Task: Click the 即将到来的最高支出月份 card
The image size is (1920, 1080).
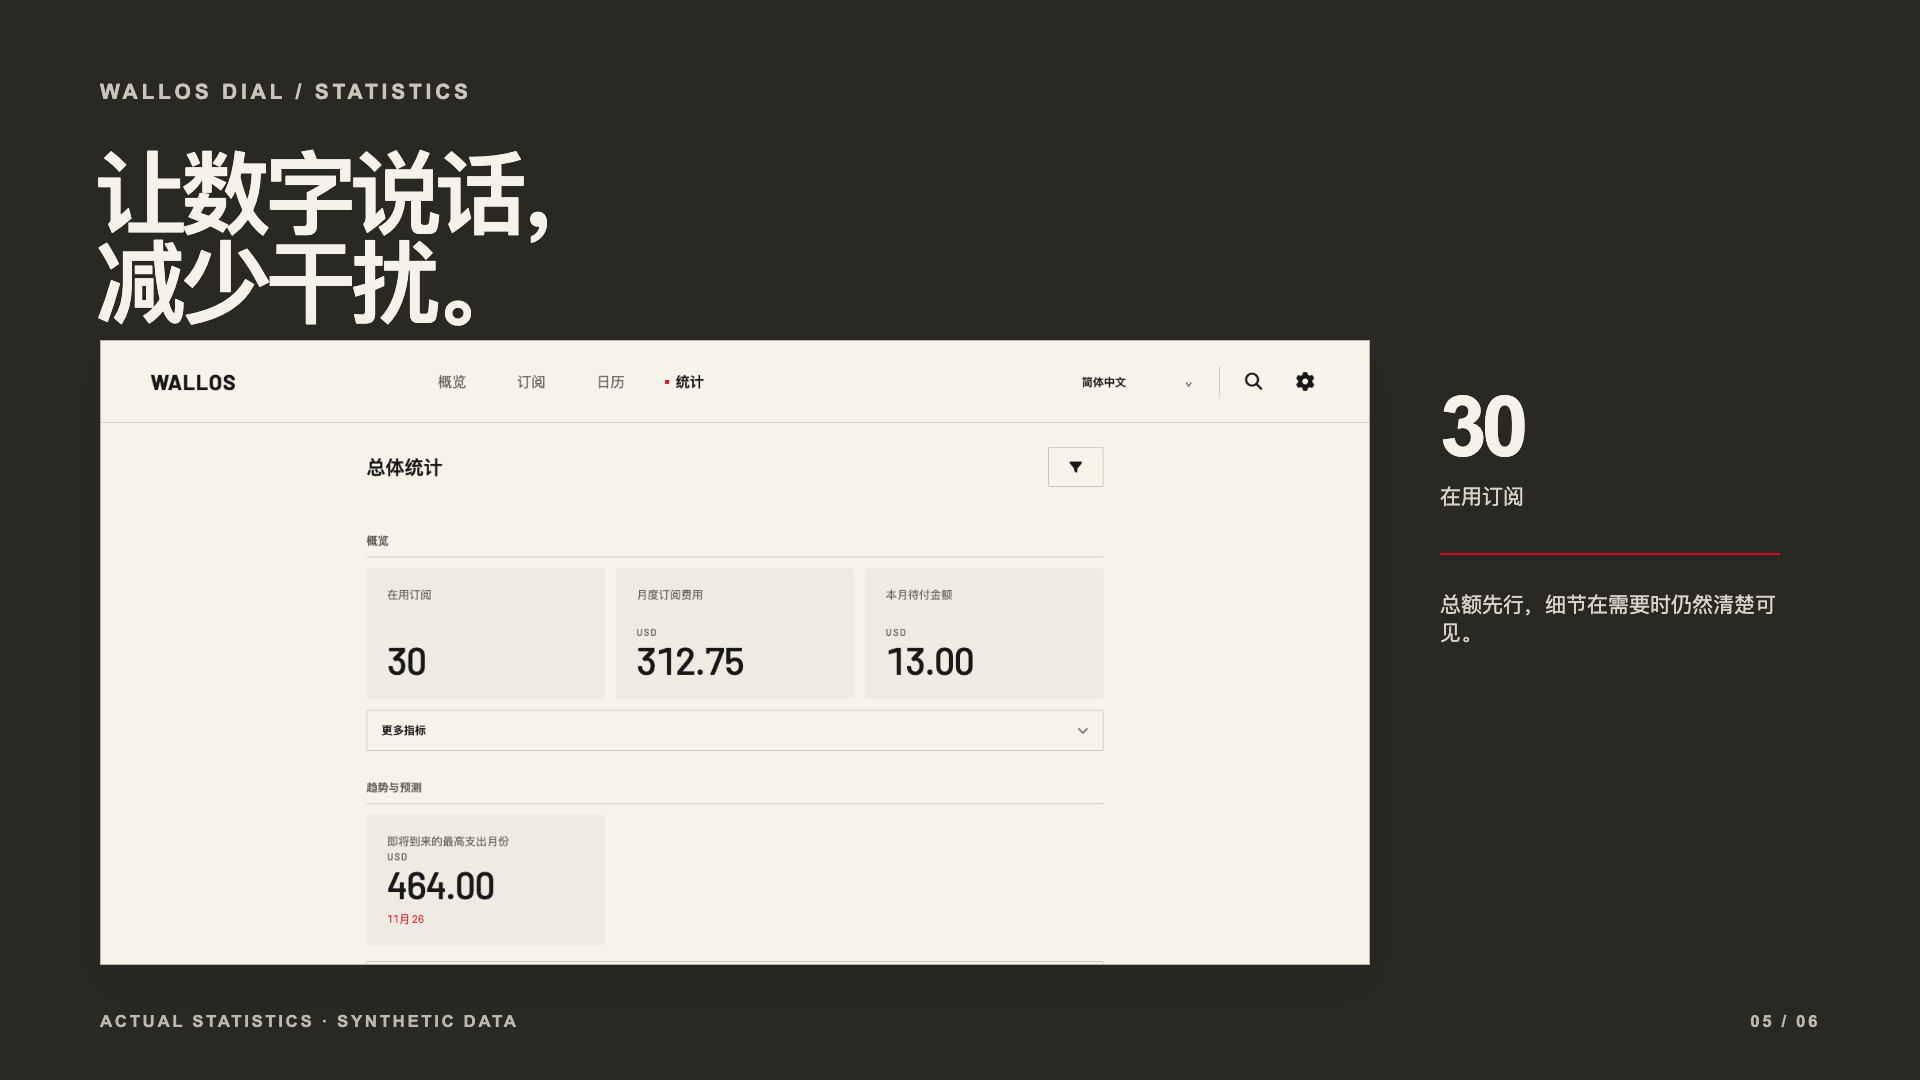Action: pos(485,880)
